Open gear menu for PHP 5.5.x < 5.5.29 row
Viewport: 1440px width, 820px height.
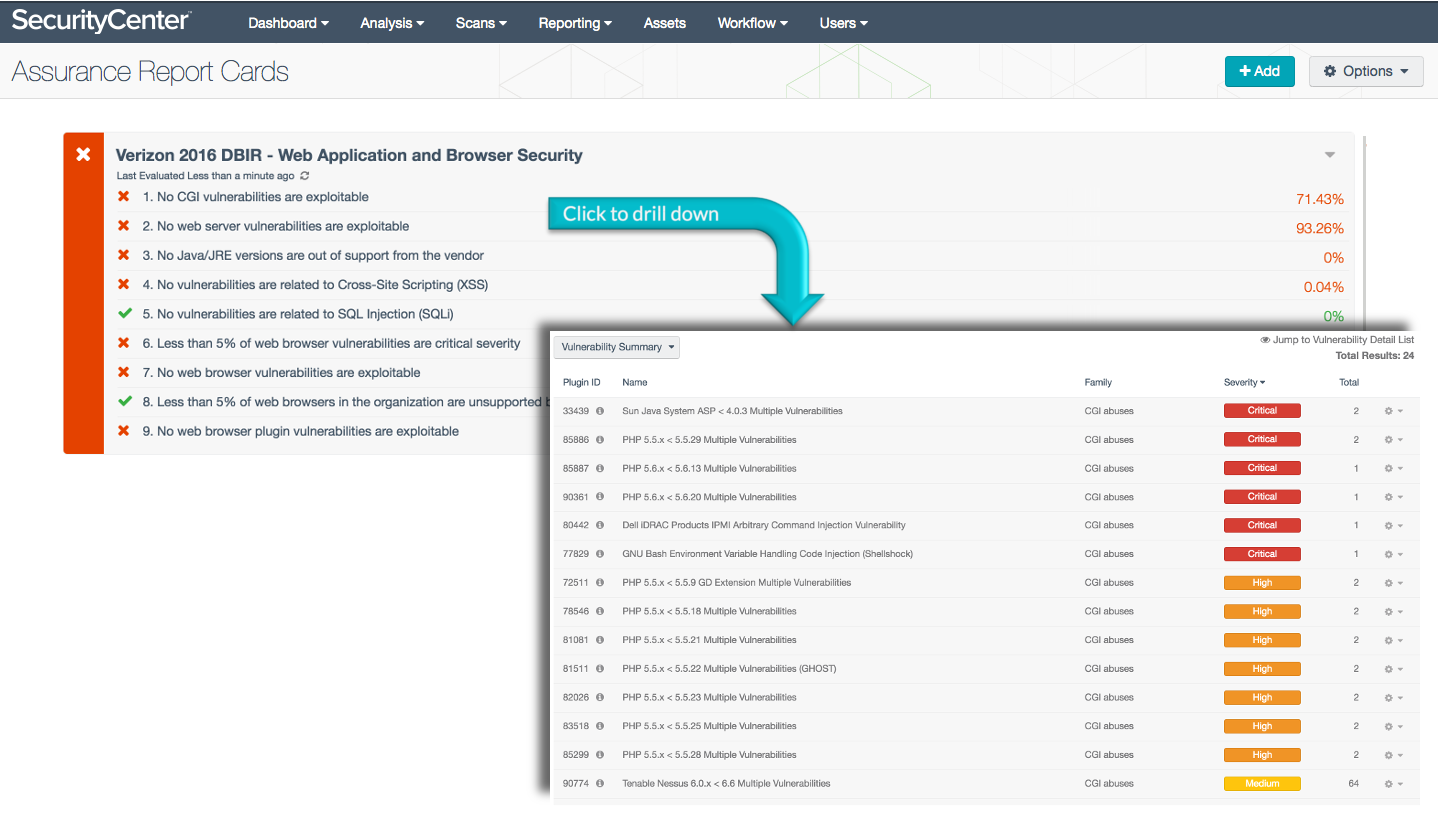click(x=1393, y=440)
